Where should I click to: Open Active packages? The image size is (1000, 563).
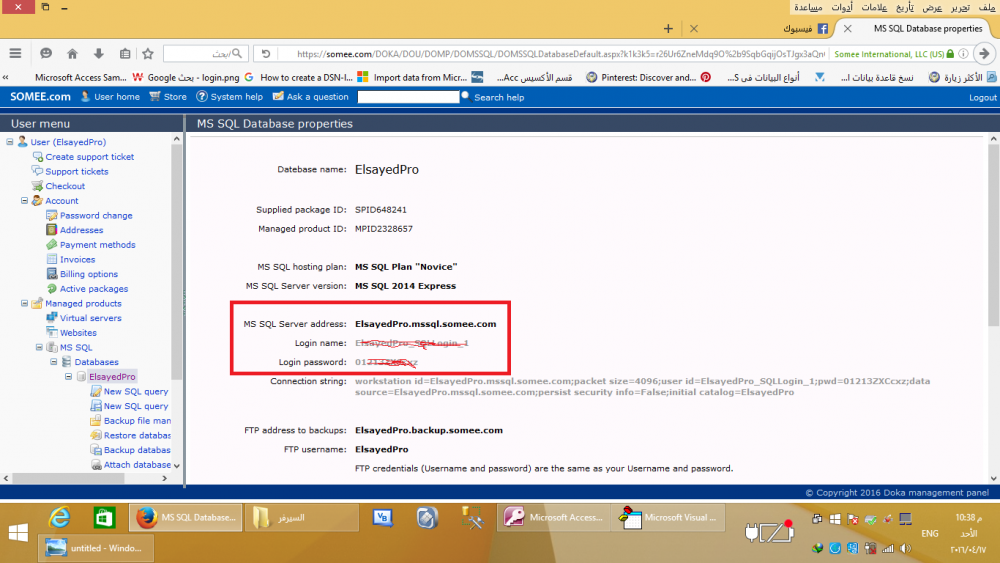coord(94,289)
